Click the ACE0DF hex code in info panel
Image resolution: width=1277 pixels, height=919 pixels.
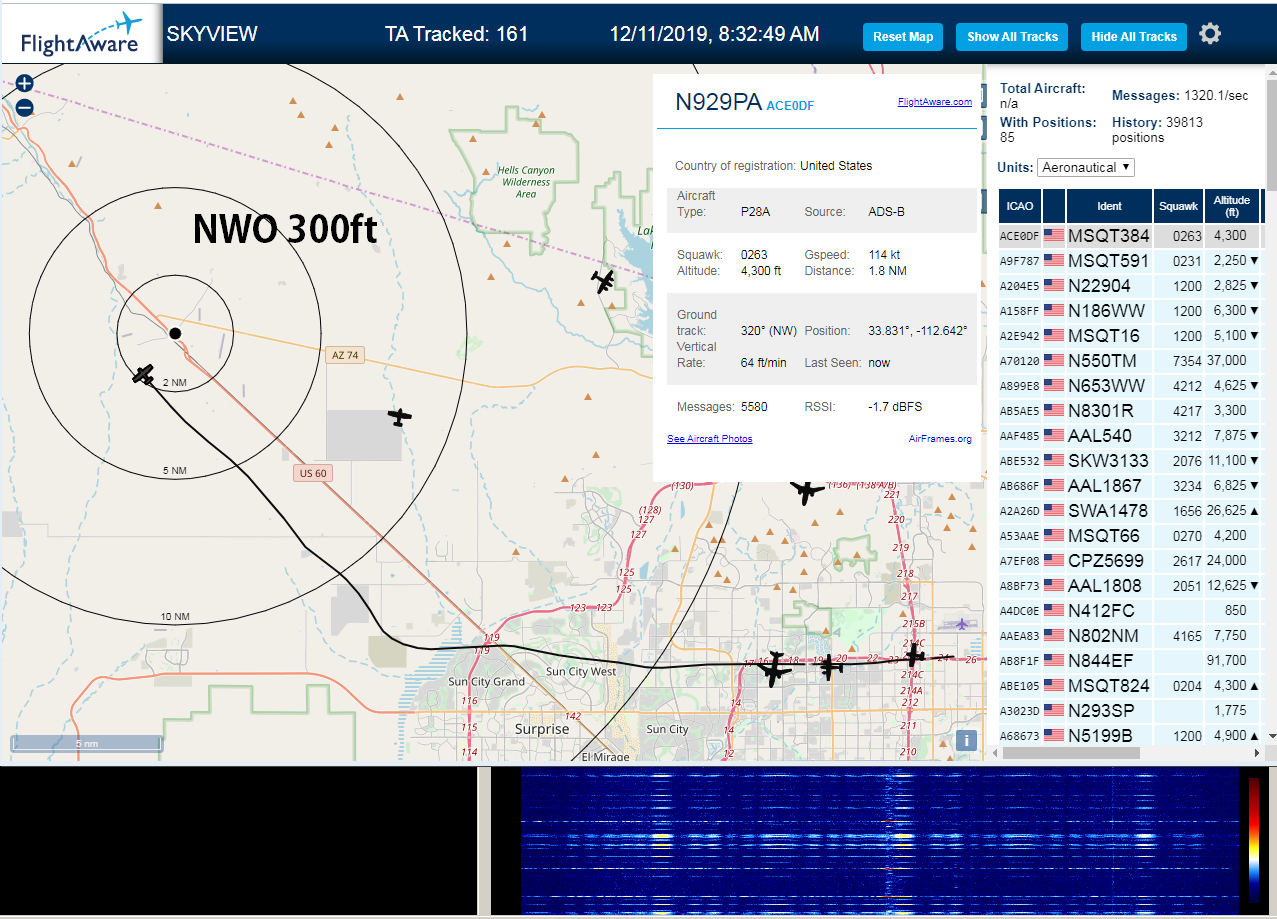click(x=790, y=105)
